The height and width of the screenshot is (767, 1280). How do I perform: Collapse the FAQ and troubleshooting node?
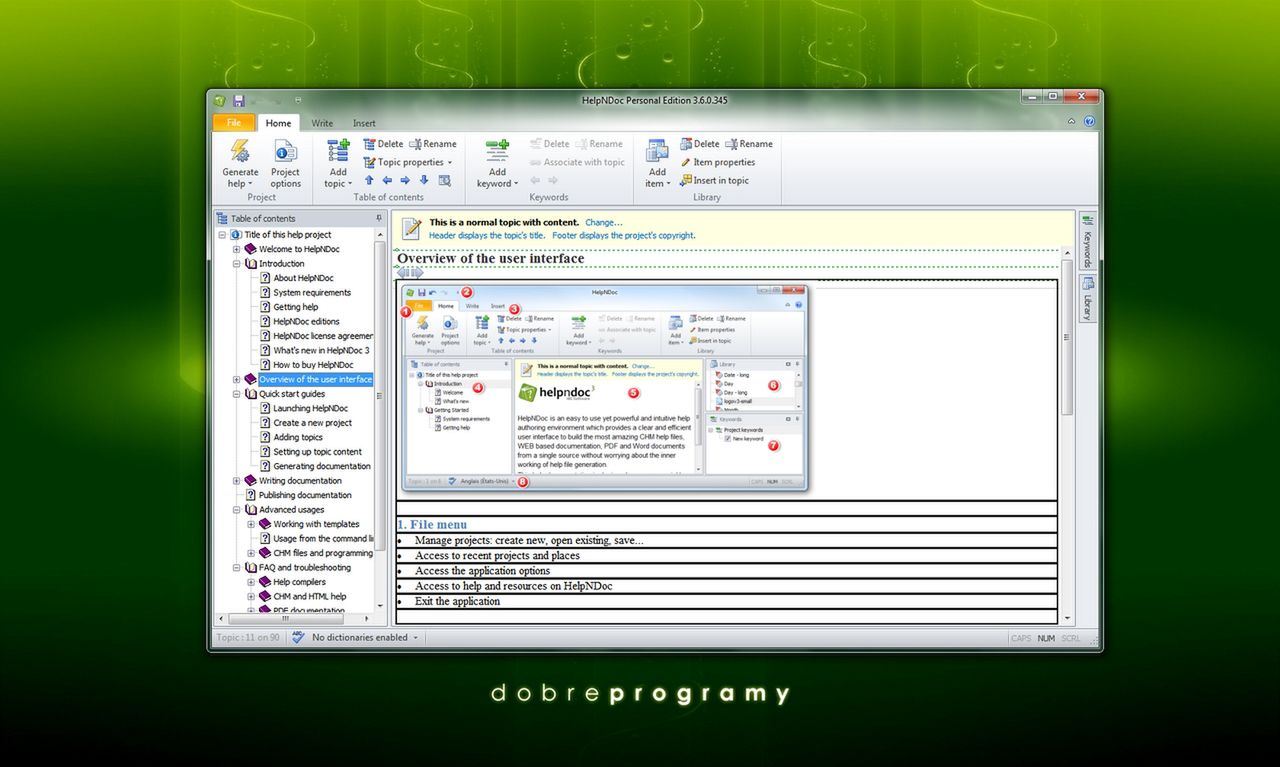click(237, 568)
